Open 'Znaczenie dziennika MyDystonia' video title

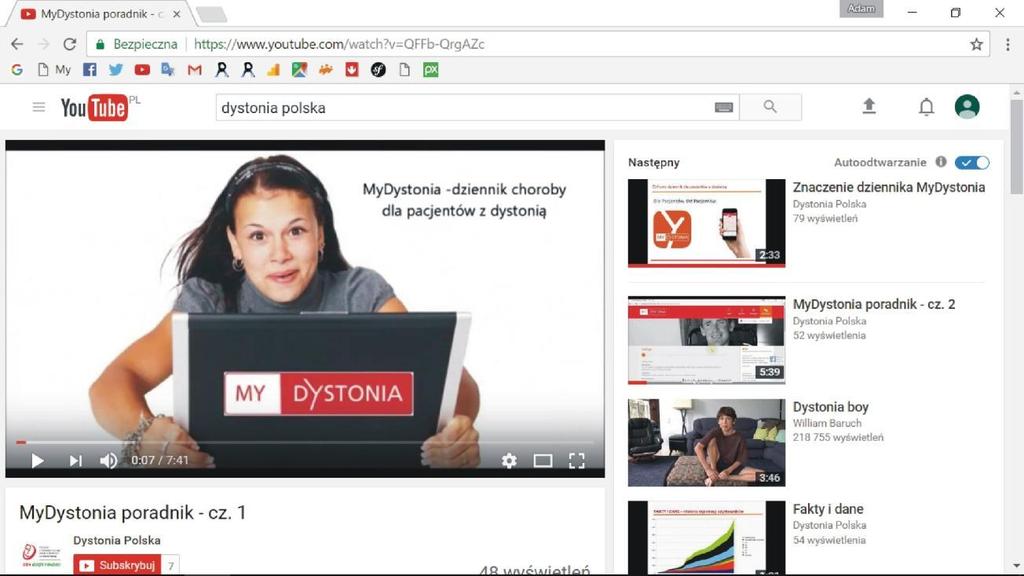click(x=889, y=187)
